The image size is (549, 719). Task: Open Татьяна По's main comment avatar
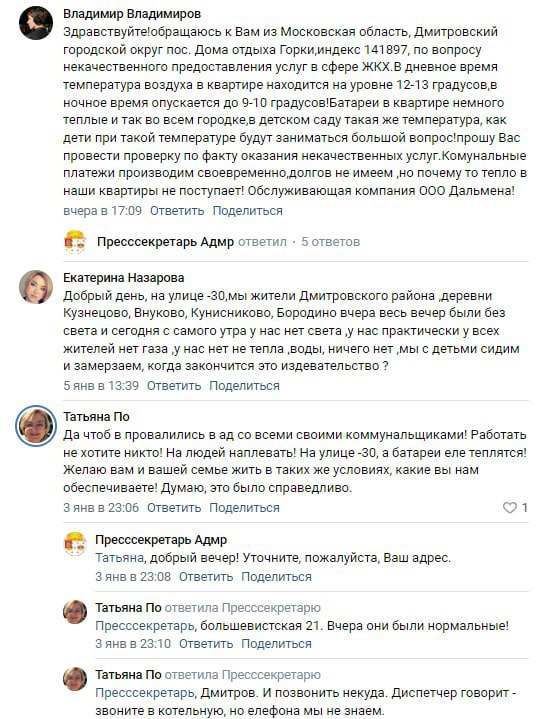click(36, 426)
